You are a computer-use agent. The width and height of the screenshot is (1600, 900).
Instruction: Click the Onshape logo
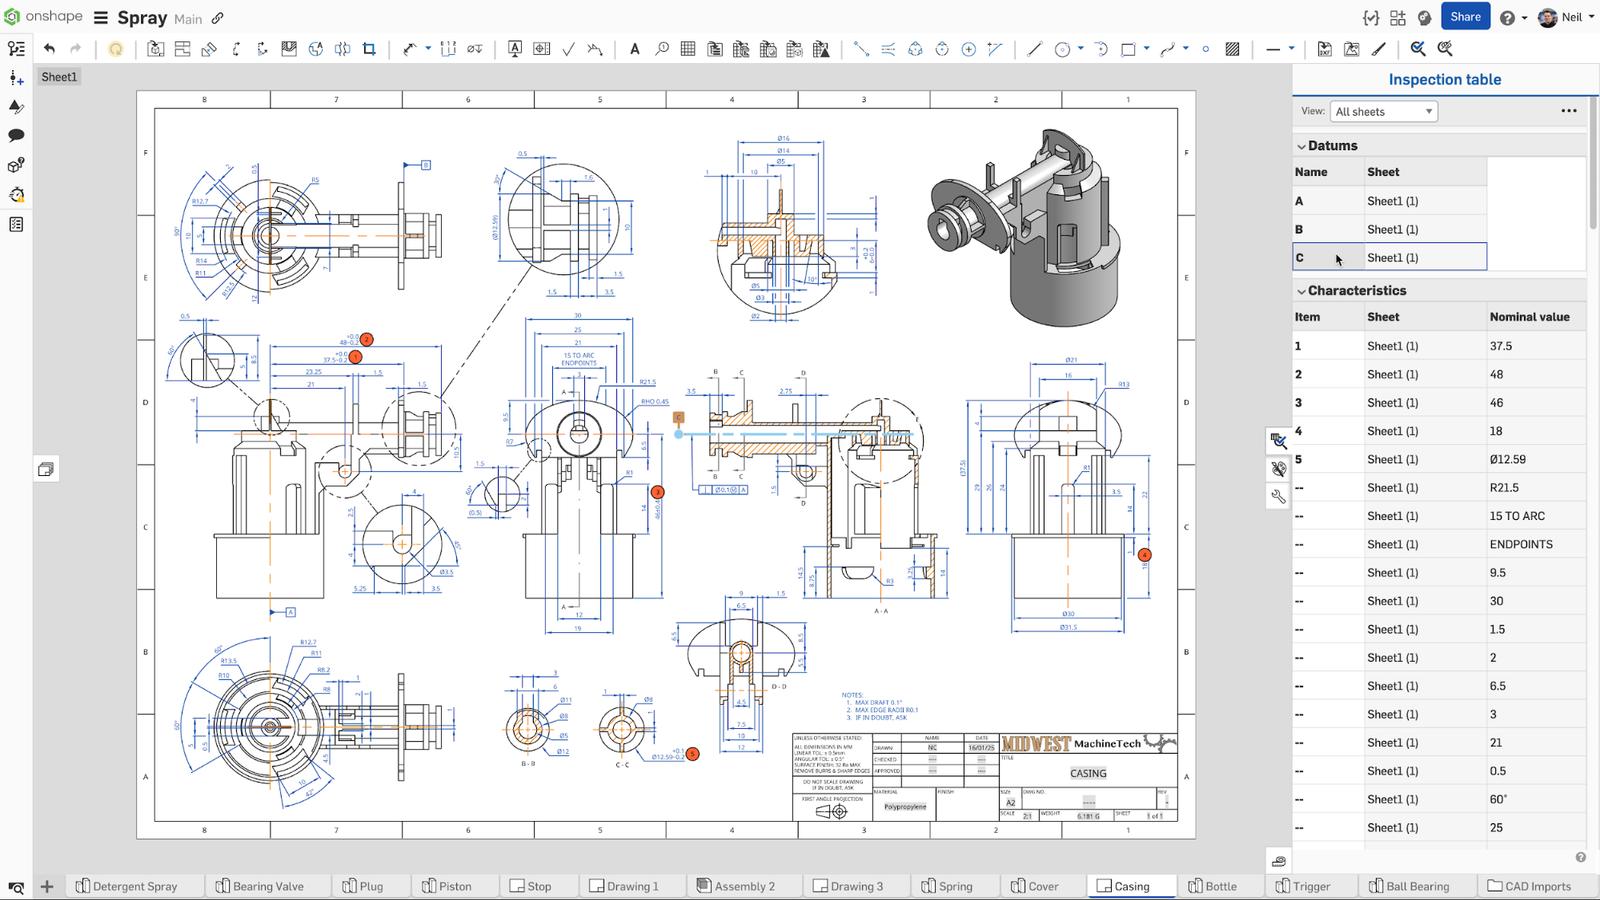coord(12,16)
